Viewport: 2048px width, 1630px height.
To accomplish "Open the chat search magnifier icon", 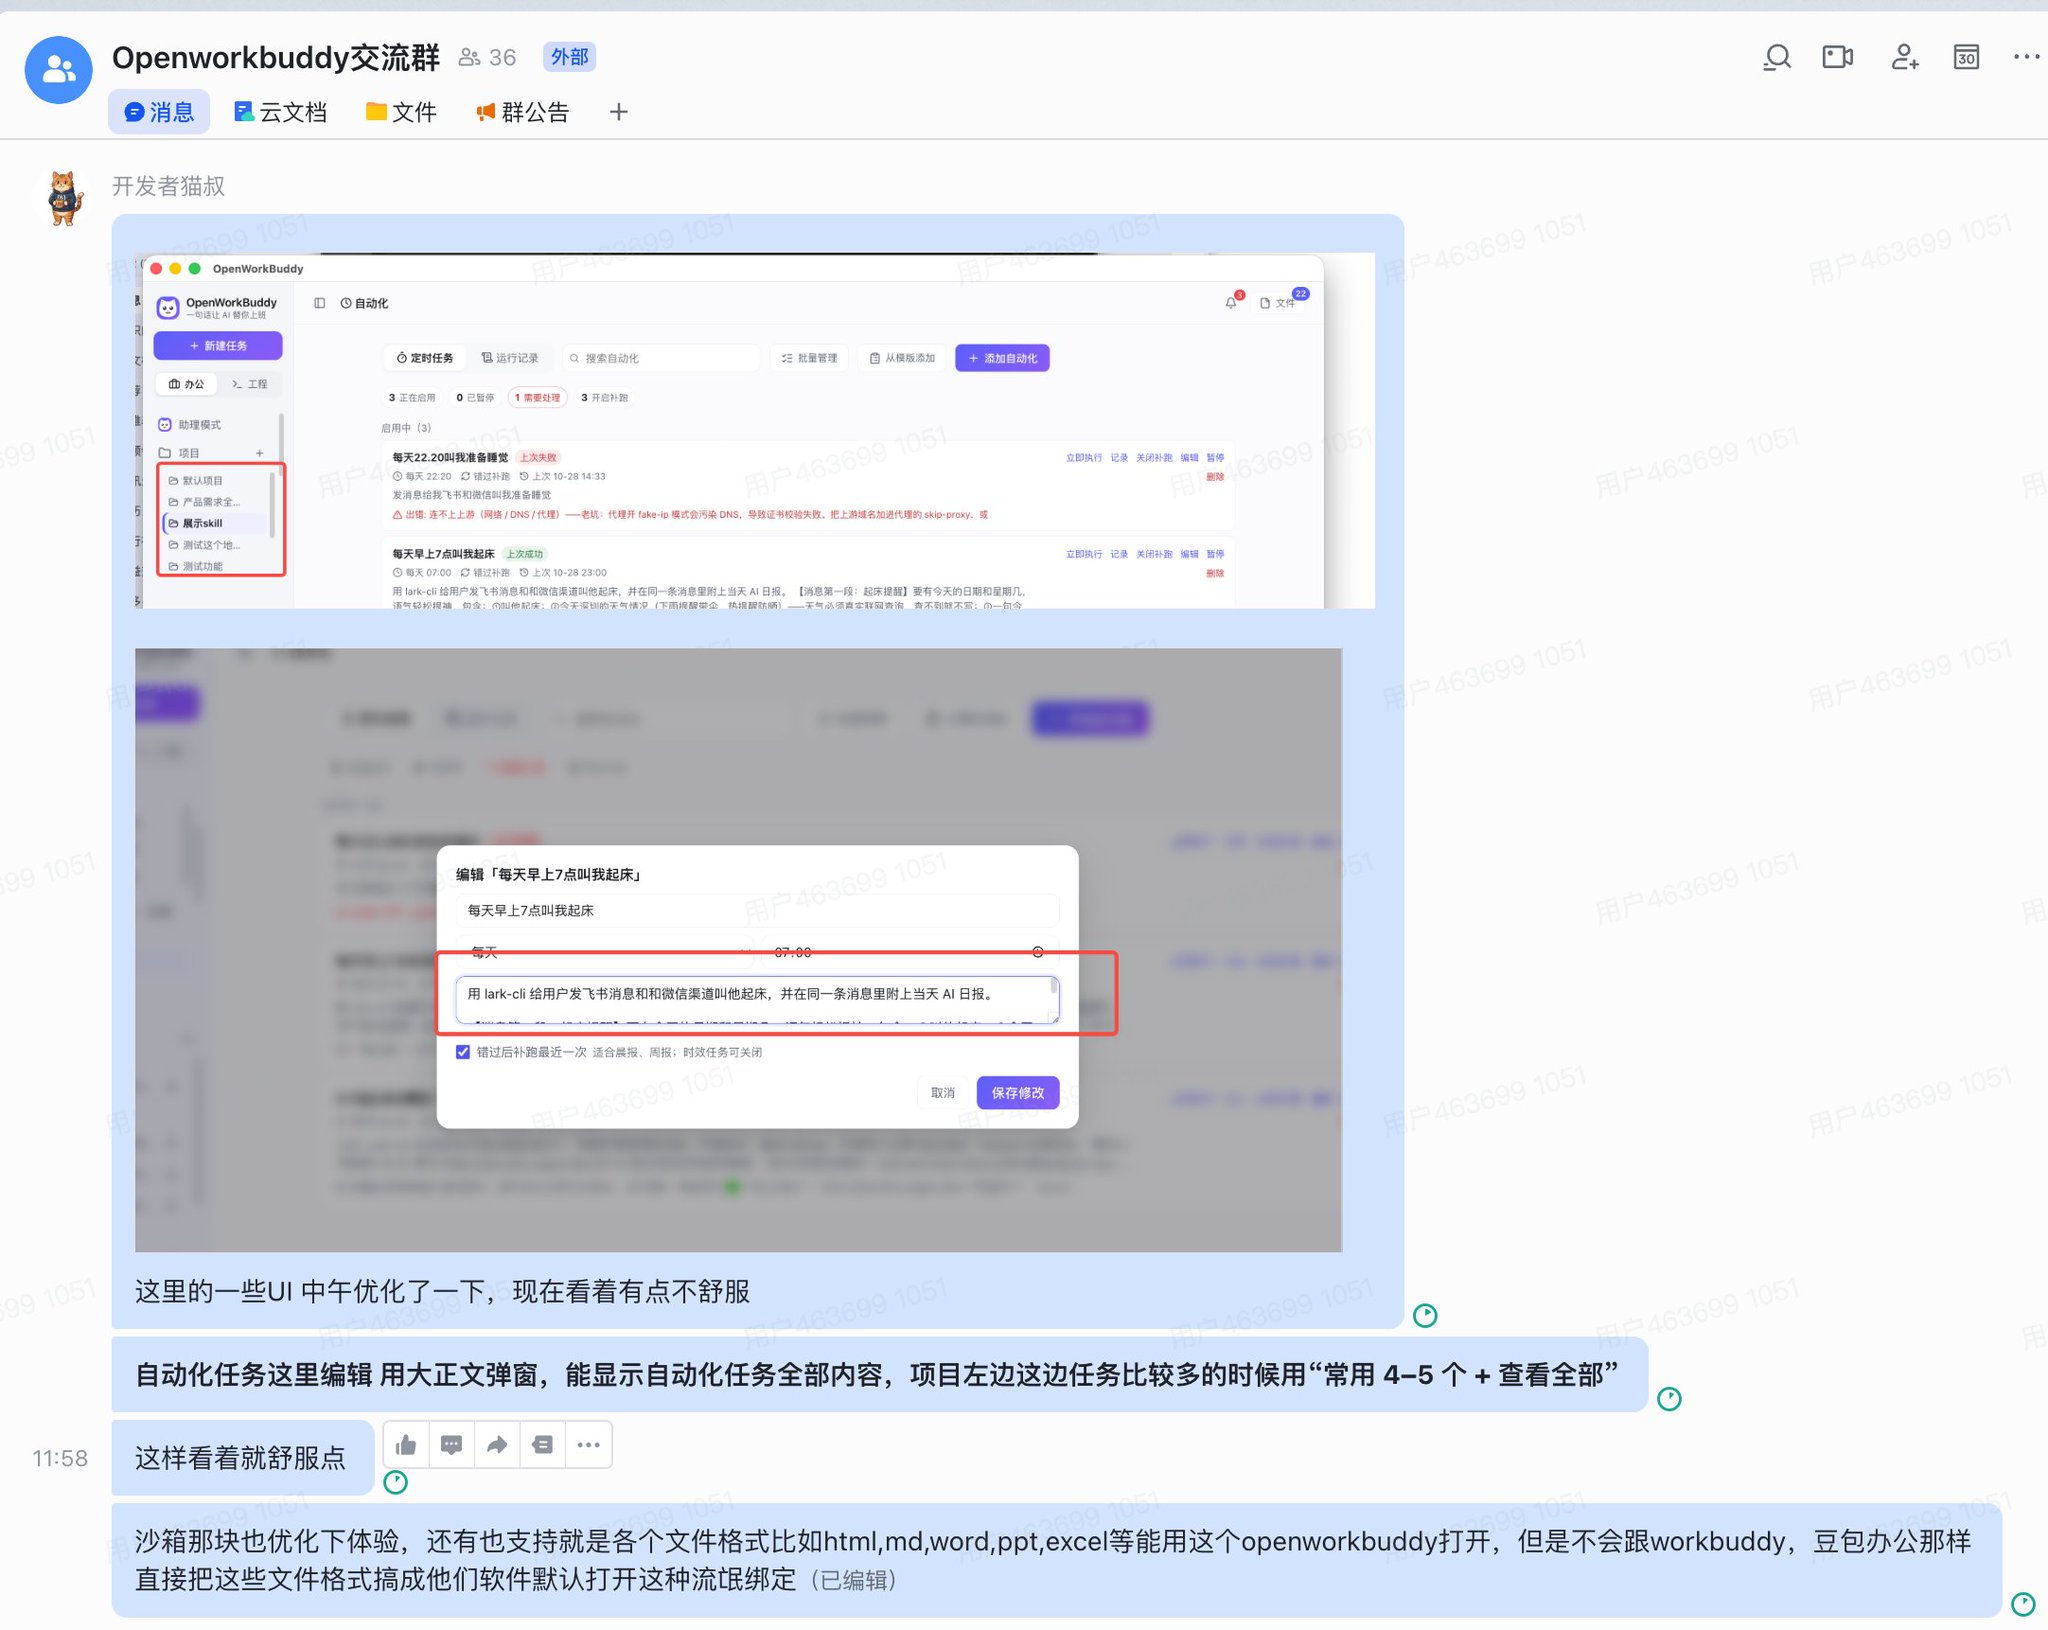I will click(x=1776, y=57).
